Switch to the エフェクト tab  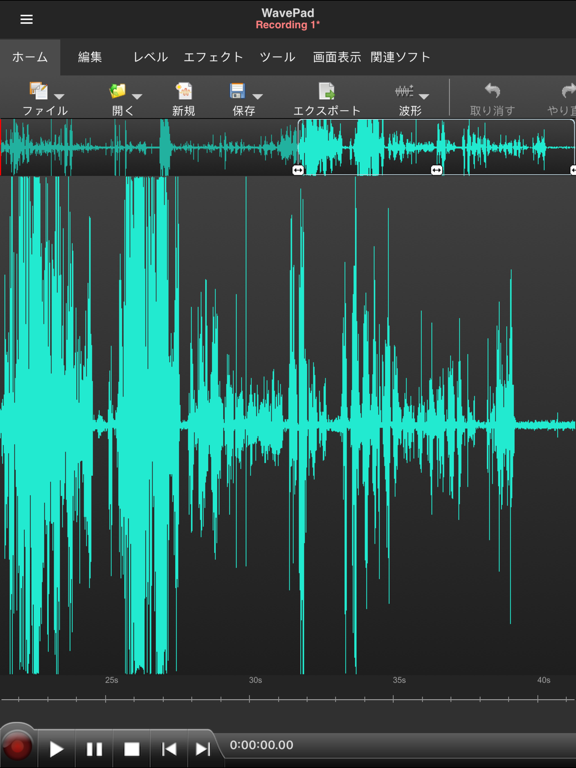(x=213, y=57)
